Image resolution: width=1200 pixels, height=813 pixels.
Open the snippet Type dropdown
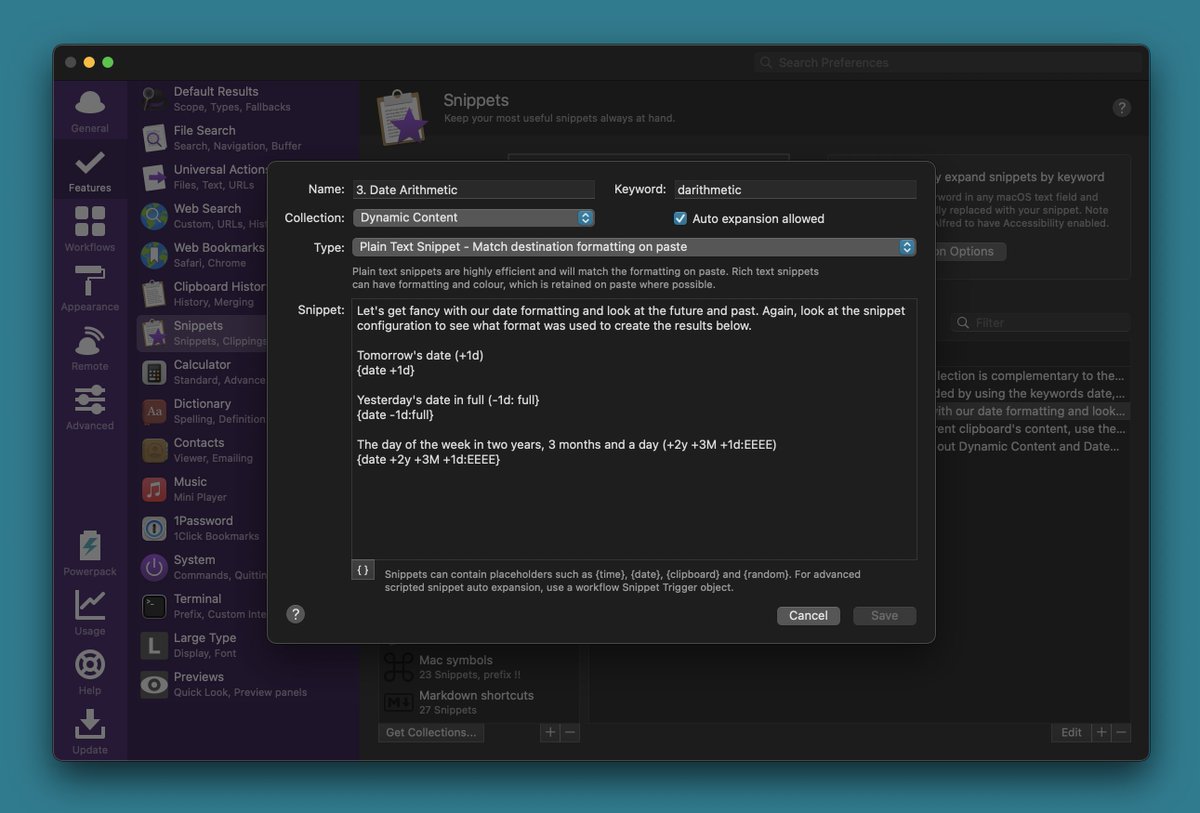(634, 247)
